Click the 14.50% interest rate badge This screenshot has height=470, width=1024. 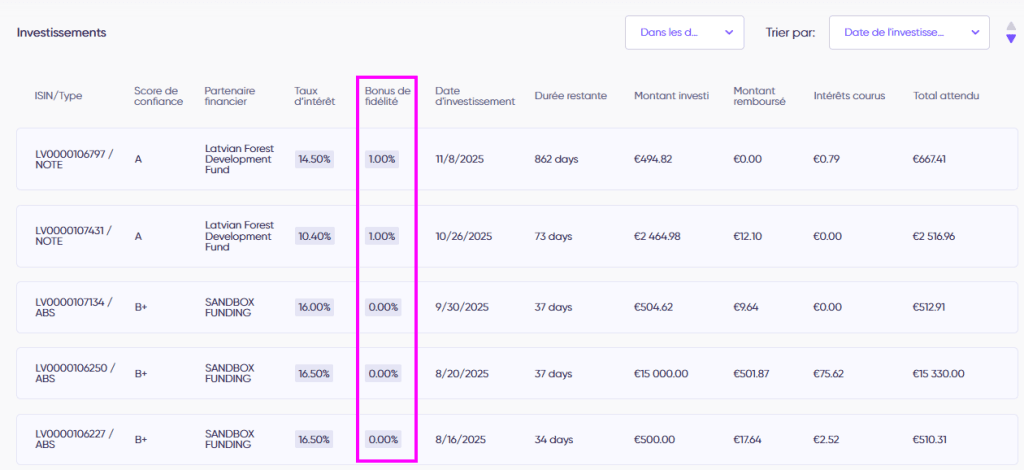tap(314, 159)
